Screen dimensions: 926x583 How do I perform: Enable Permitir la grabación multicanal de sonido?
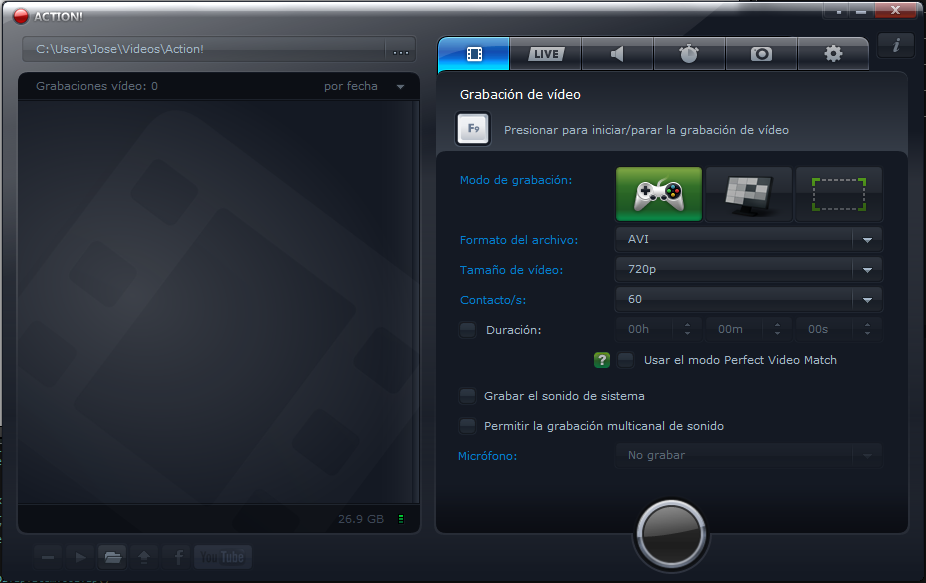(468, 425)
